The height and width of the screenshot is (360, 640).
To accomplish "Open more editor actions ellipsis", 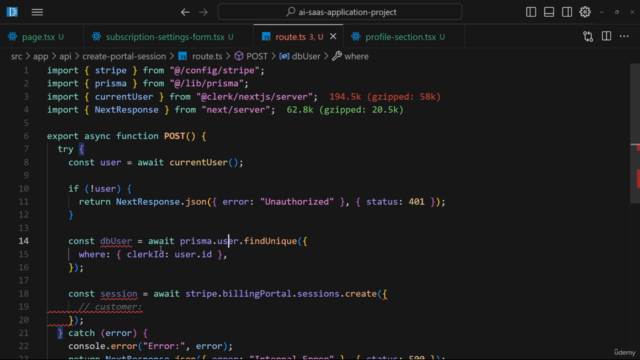I will pyautogui.click(x=624, y=37).
